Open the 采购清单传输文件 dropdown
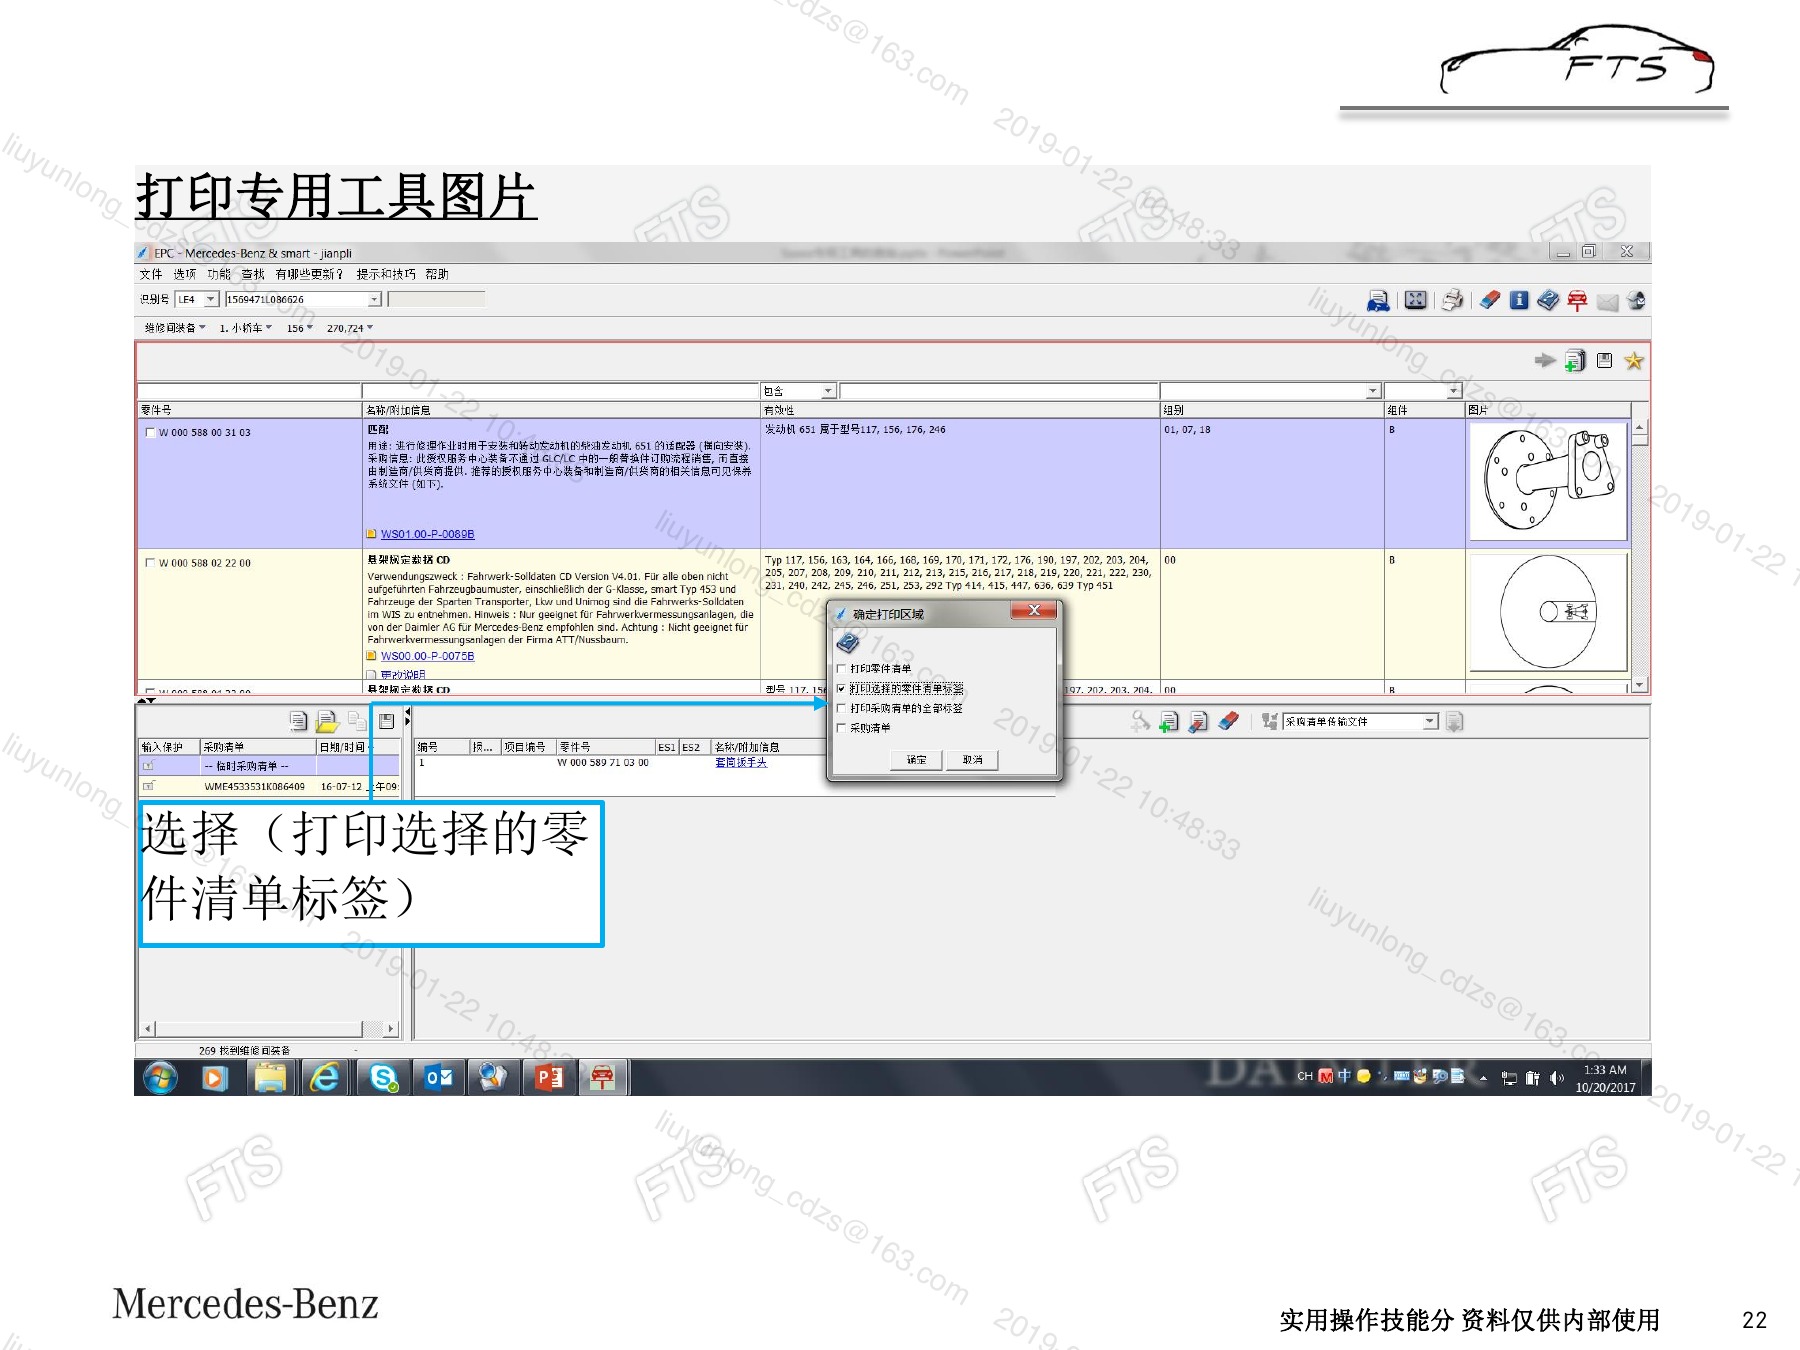Image resolution: width=1800 pixels, height=1350 pixels. tap(1430, 721)
